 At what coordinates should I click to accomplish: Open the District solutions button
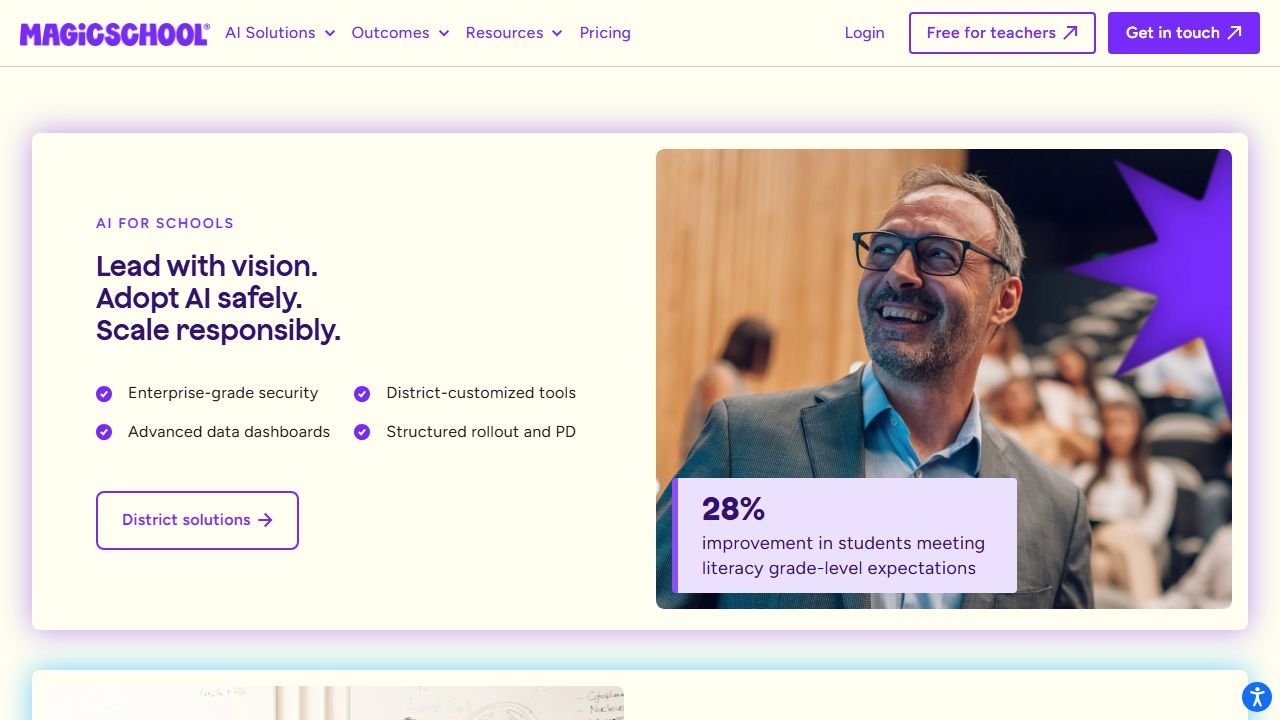(x=197, y=520)
